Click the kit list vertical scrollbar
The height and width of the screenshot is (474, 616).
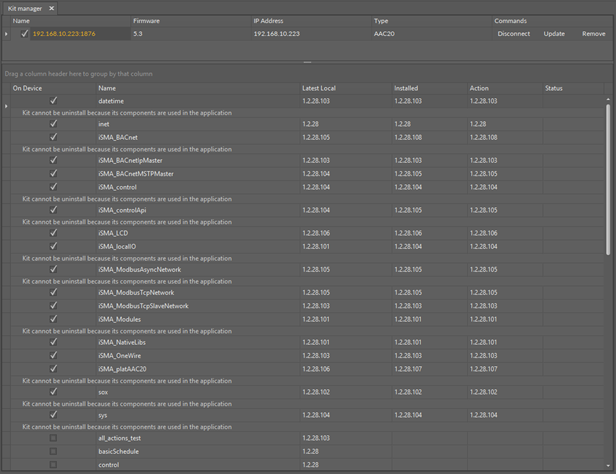pos(608,180)
